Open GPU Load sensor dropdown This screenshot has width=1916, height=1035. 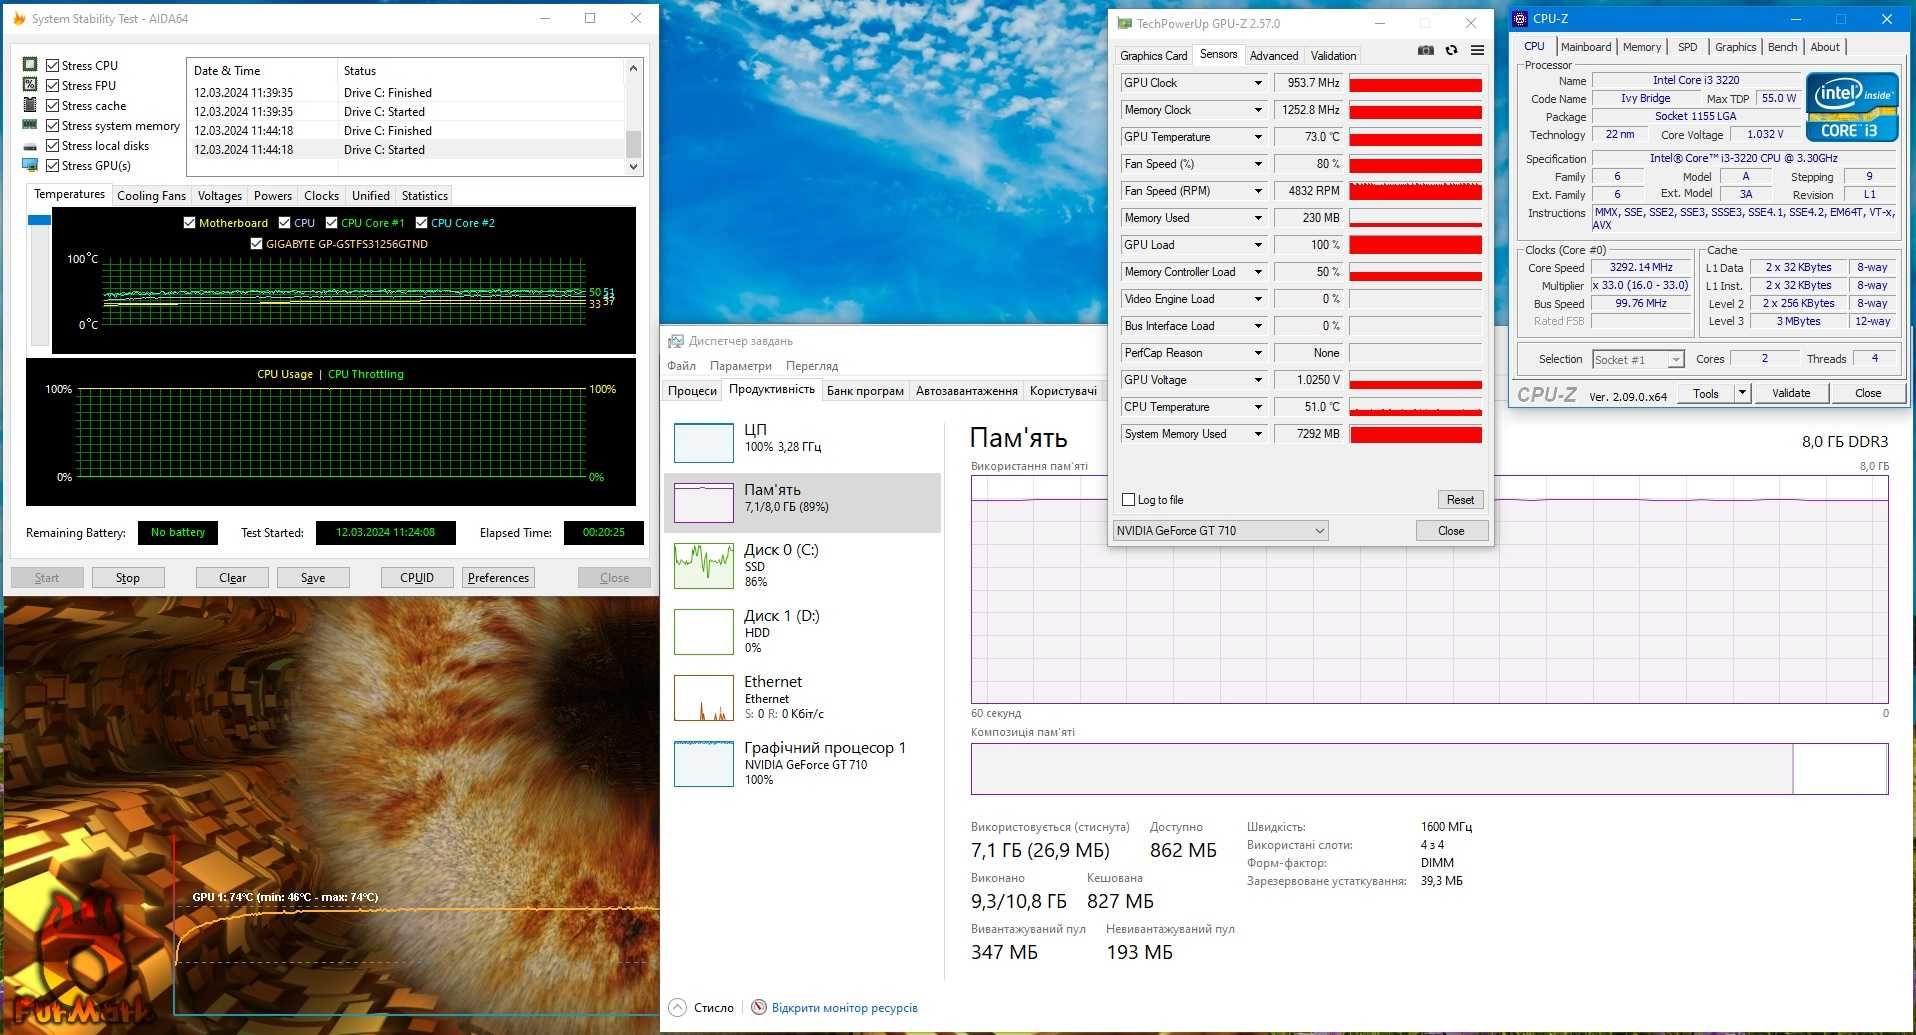[1258, 245]
